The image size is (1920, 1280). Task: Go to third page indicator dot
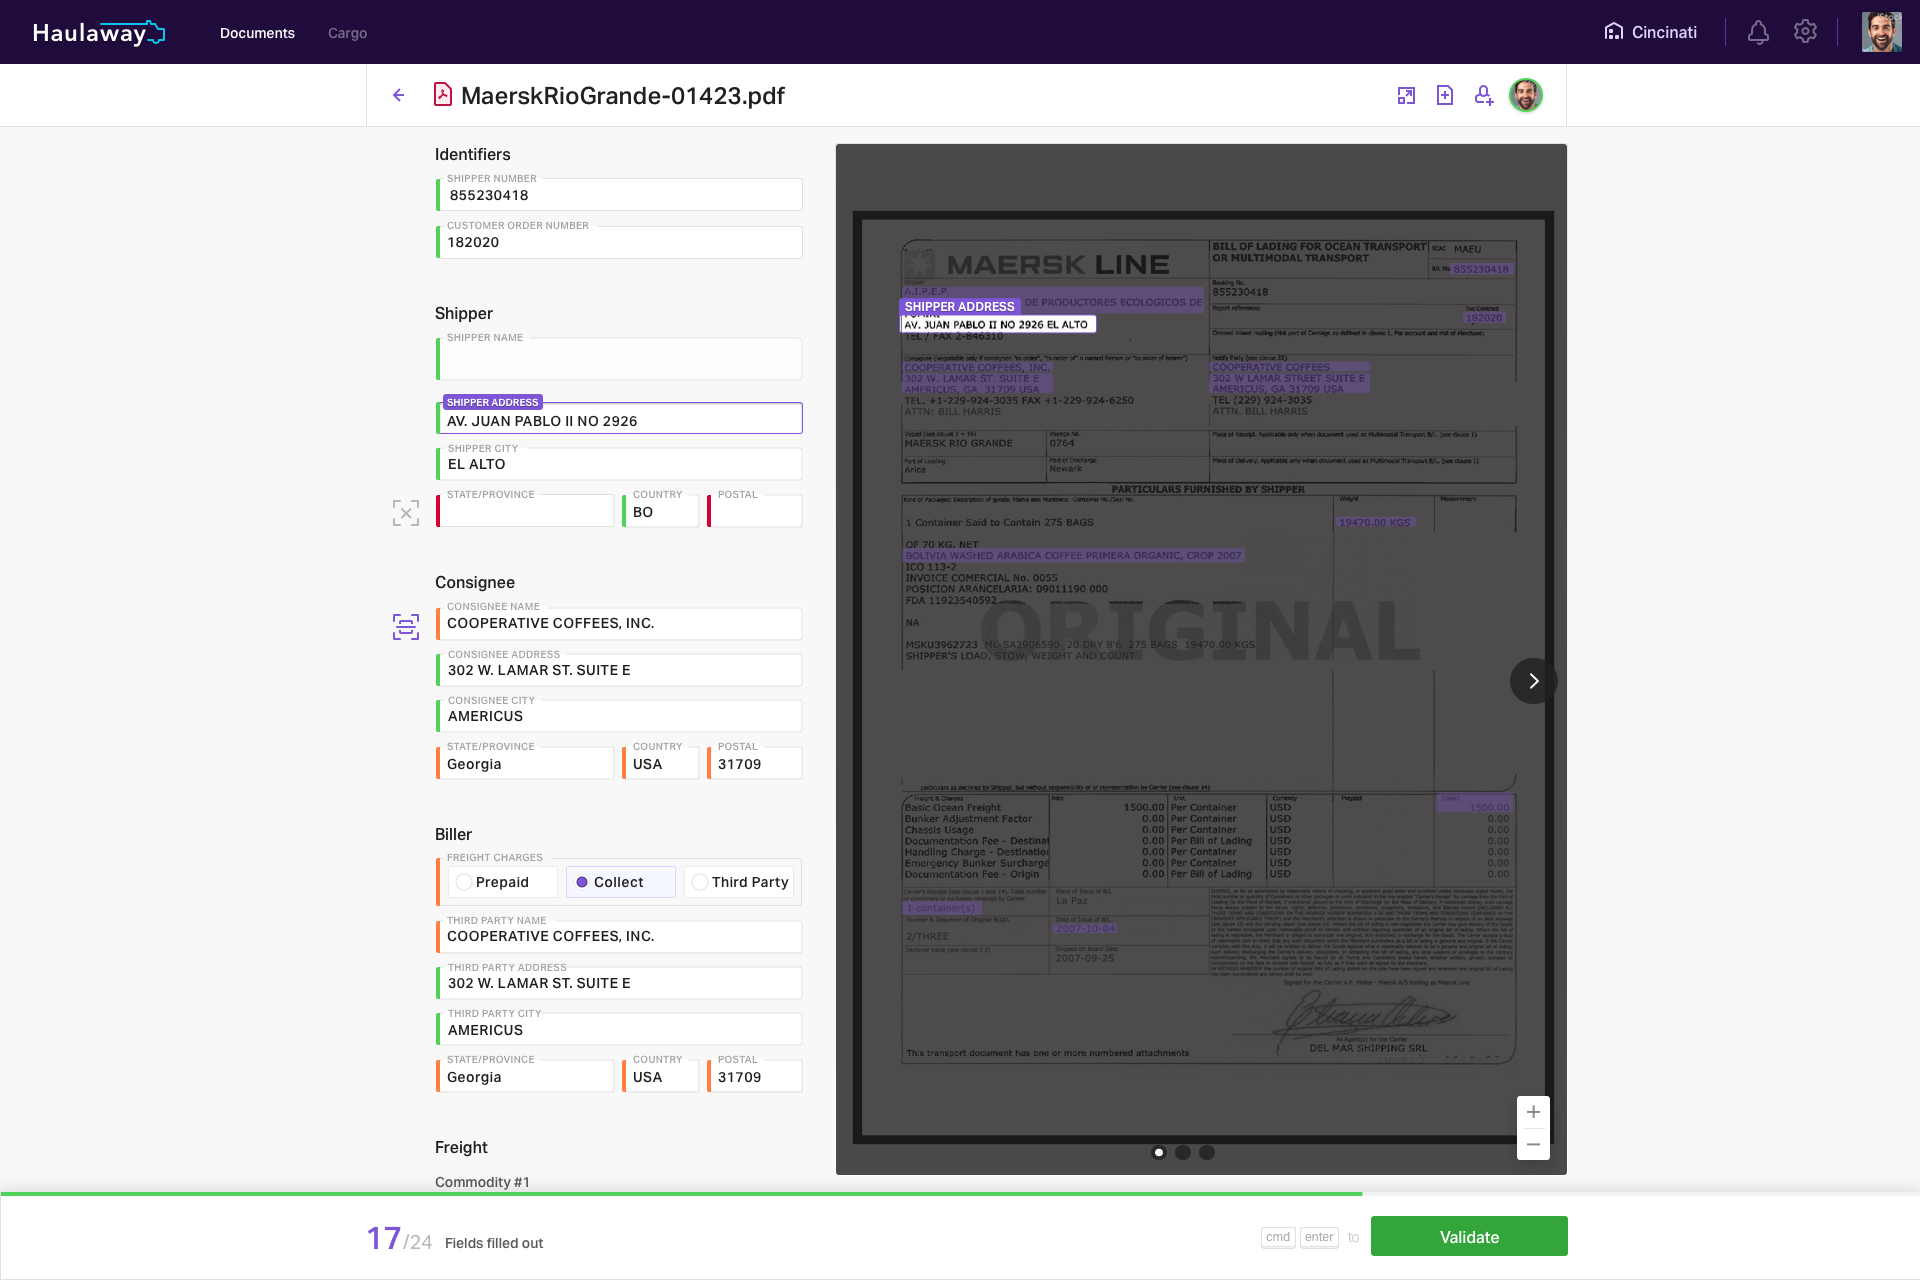click(1207, 1152)
